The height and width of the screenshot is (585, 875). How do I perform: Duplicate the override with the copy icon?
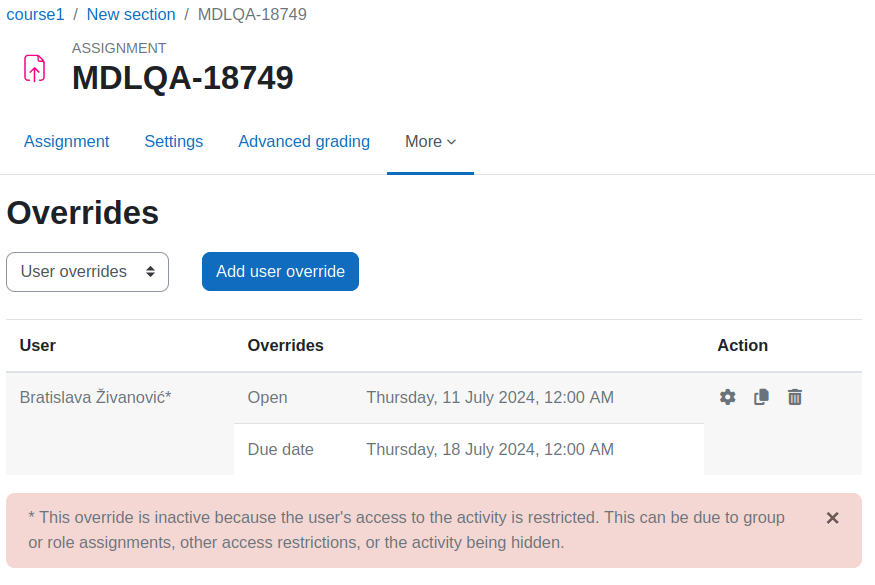pos(761,397)
